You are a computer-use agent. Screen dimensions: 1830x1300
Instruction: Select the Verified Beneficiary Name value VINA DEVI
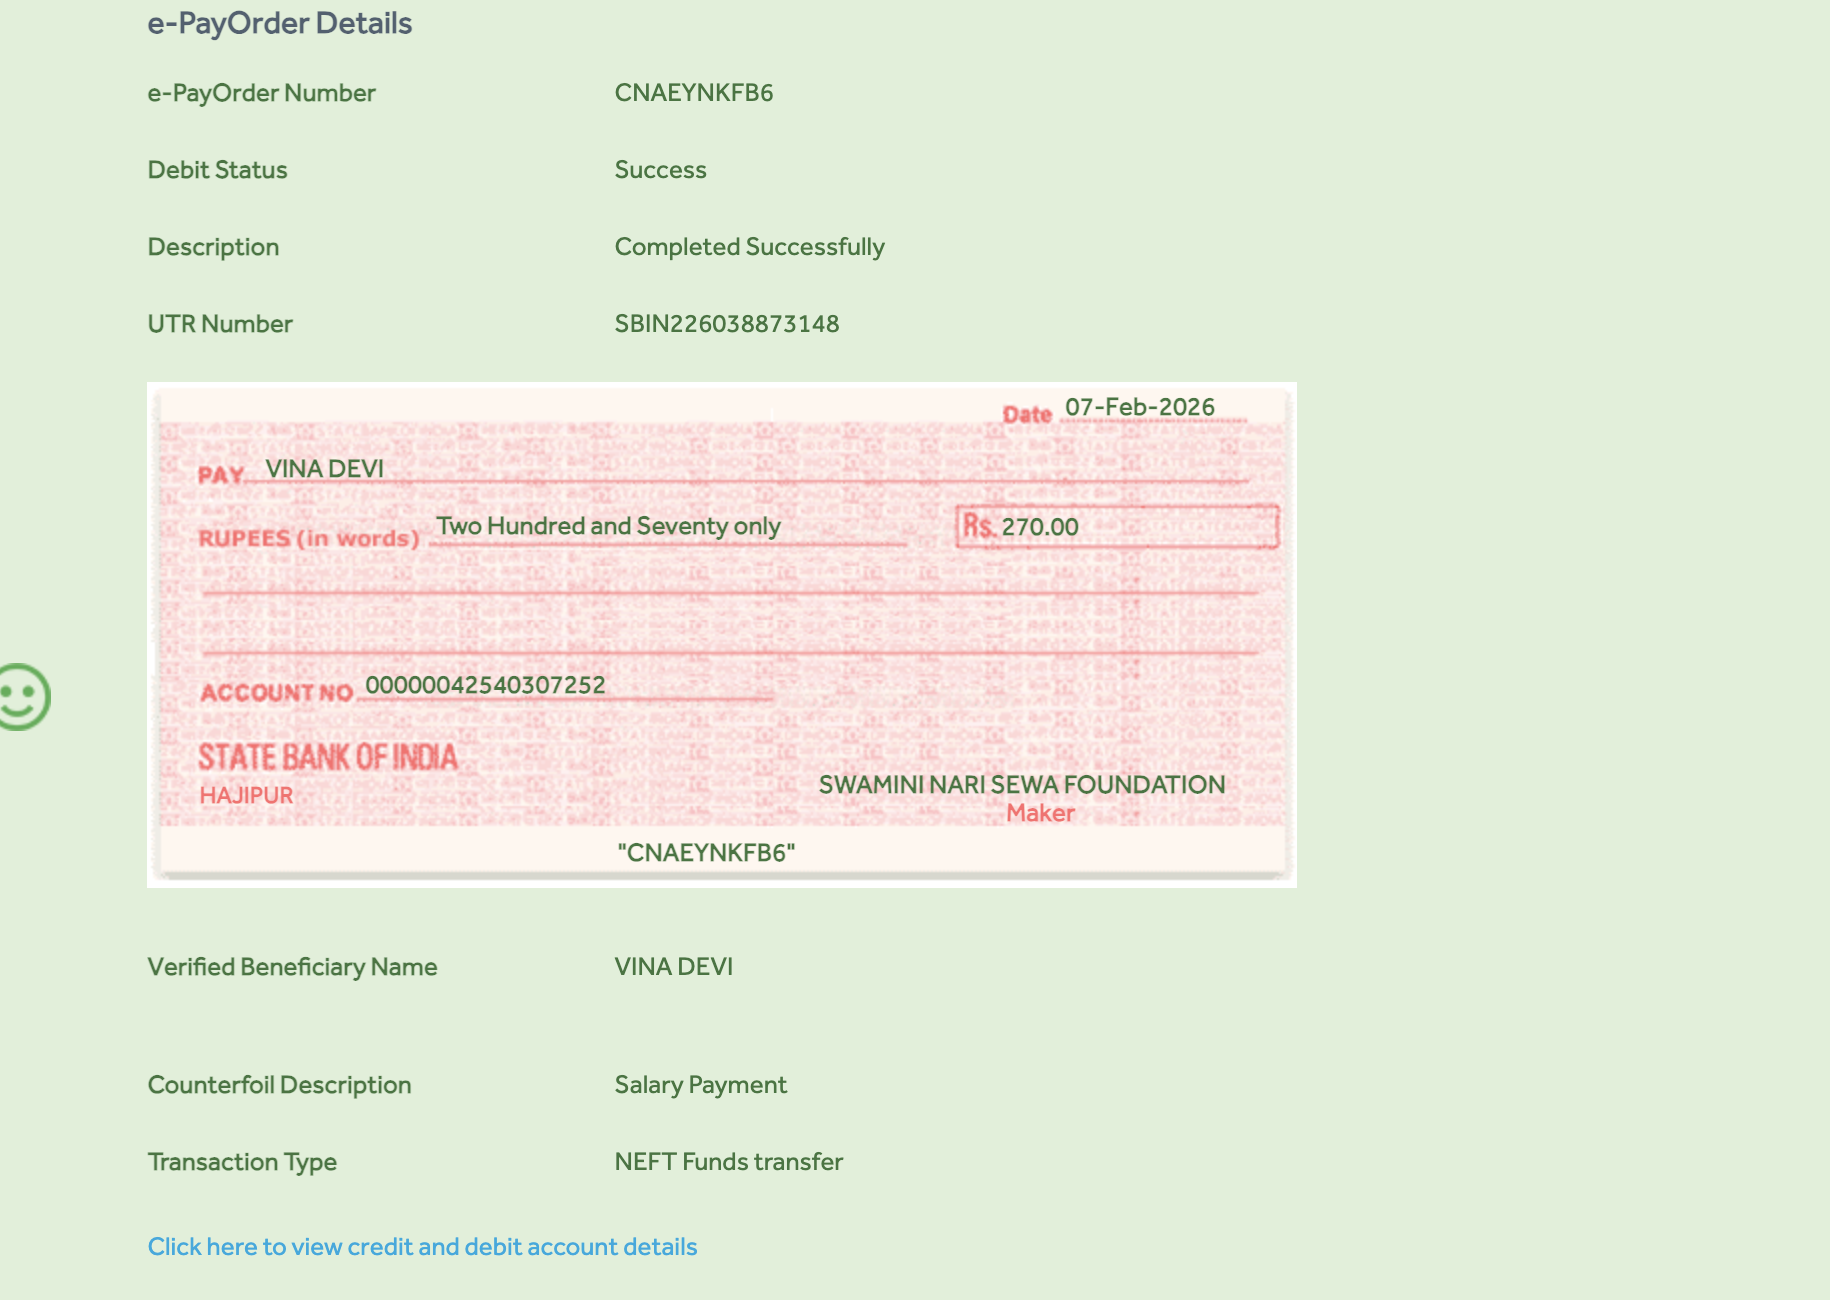pos(673,967)
